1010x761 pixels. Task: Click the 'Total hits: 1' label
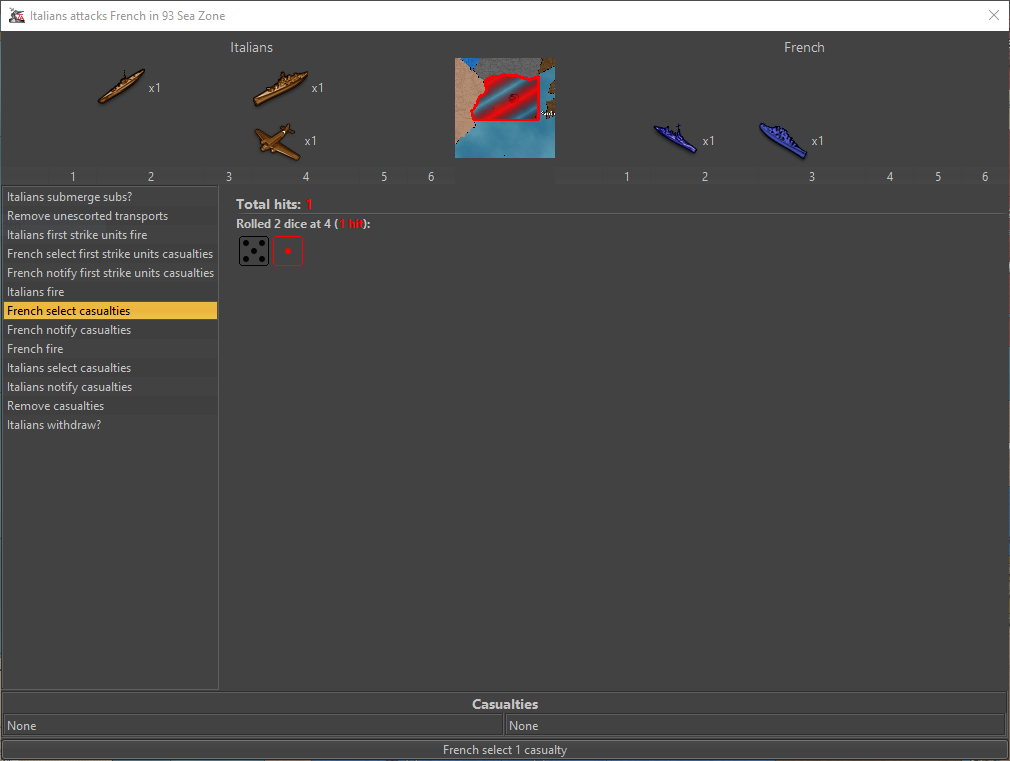[x=274, y=204]
